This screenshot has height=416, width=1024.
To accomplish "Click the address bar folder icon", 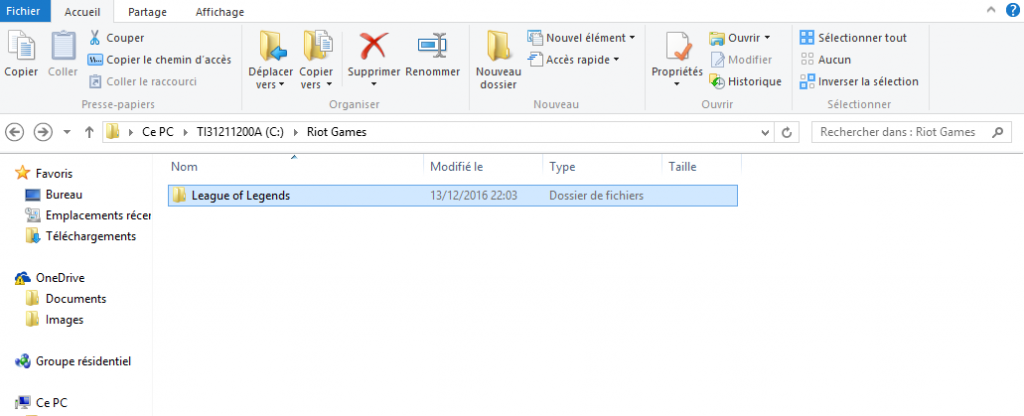I will [113, 132].
